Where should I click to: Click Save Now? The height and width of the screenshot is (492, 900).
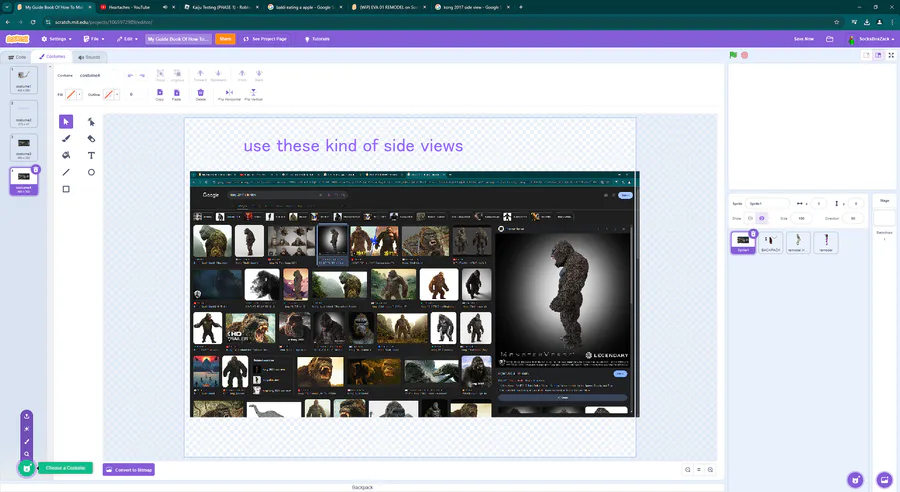click(x=804, y=39)
